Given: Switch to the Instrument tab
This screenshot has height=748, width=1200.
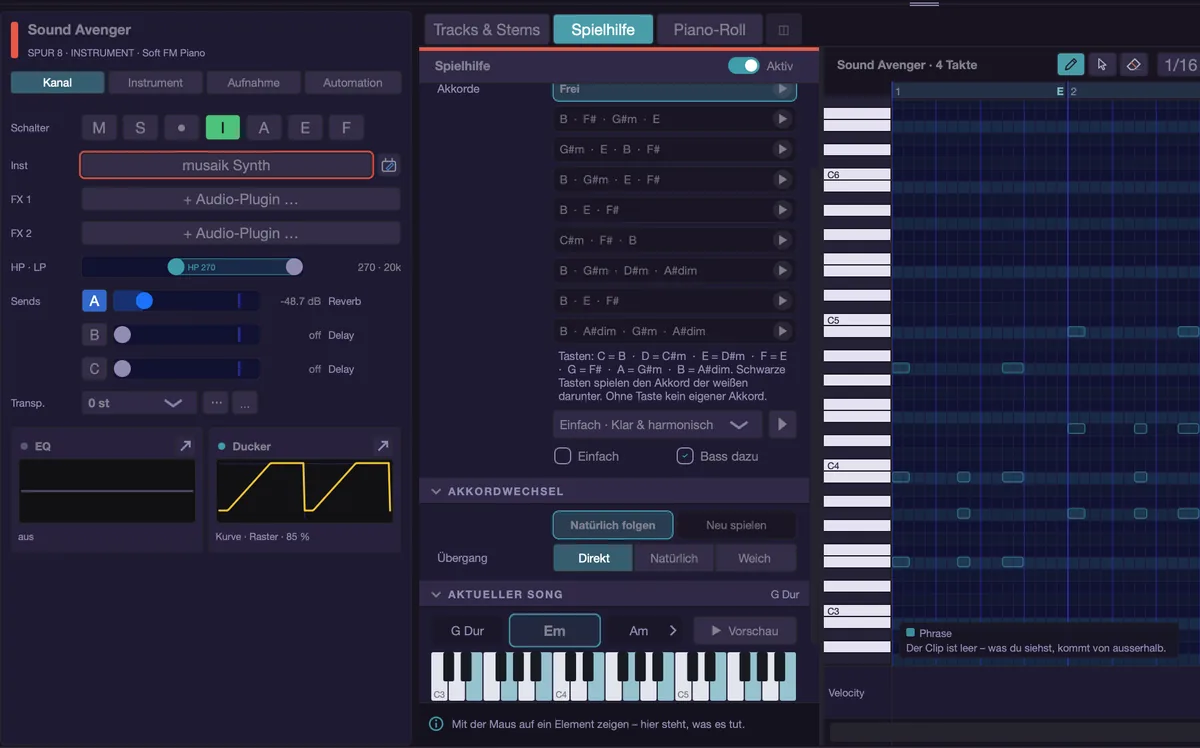Looking at the screenshot, I should (x=156, y=83).
